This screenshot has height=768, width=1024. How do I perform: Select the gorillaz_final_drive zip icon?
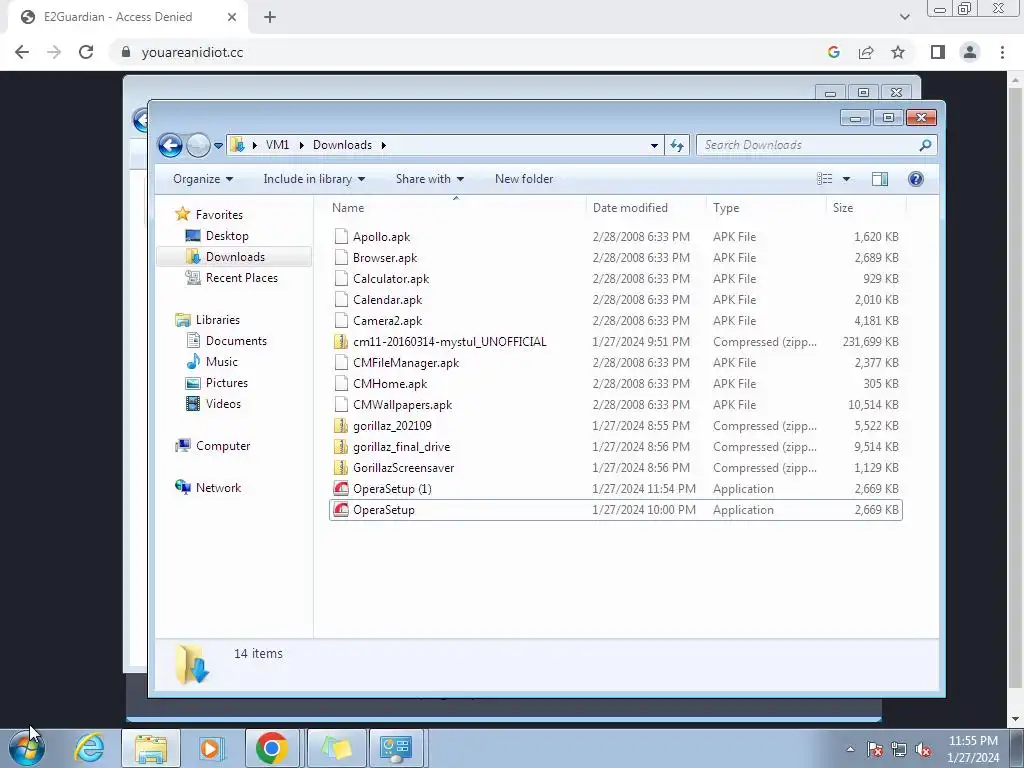(341, 447)
